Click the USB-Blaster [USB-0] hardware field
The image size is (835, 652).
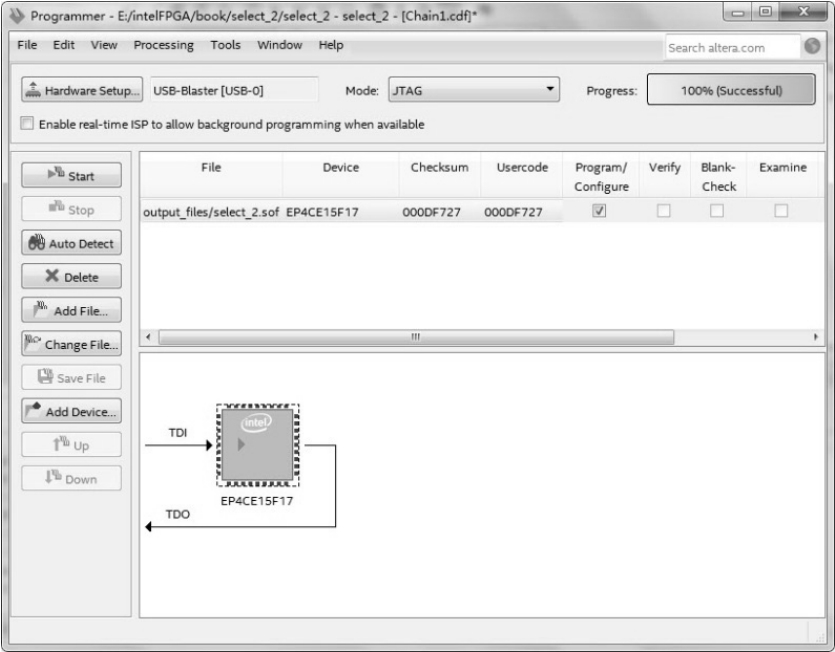(x=234, y=90)
